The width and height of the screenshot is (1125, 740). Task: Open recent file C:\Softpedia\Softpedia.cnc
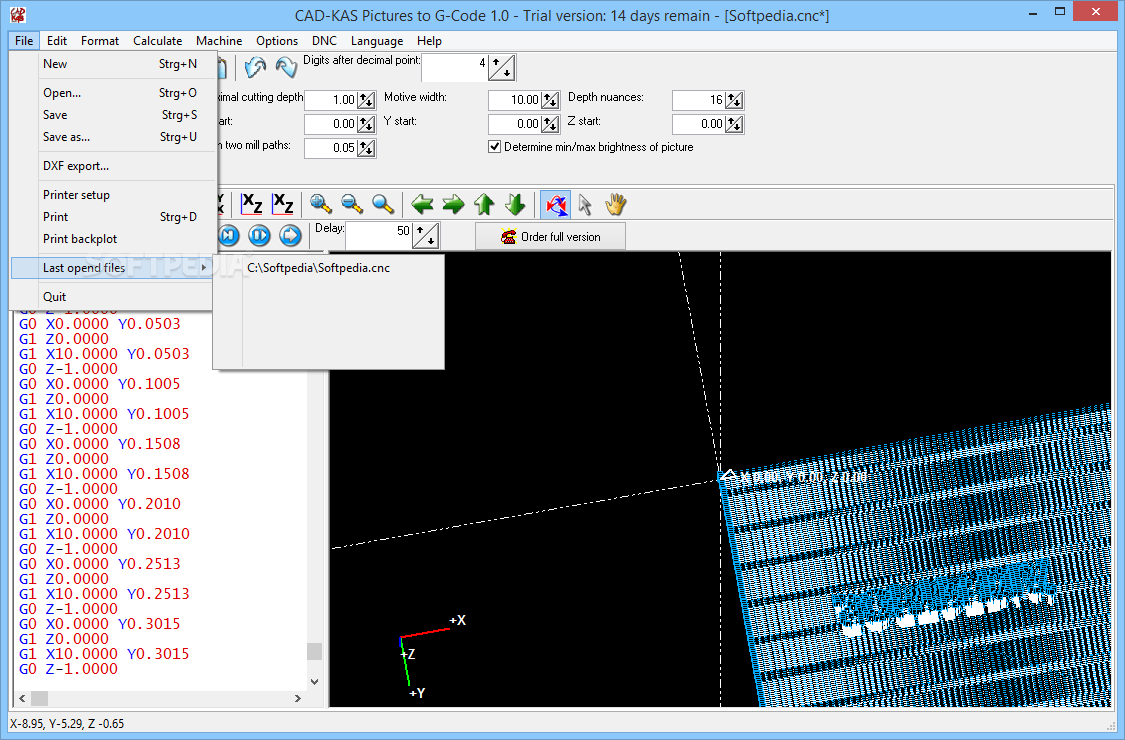[x=316, y=268]
